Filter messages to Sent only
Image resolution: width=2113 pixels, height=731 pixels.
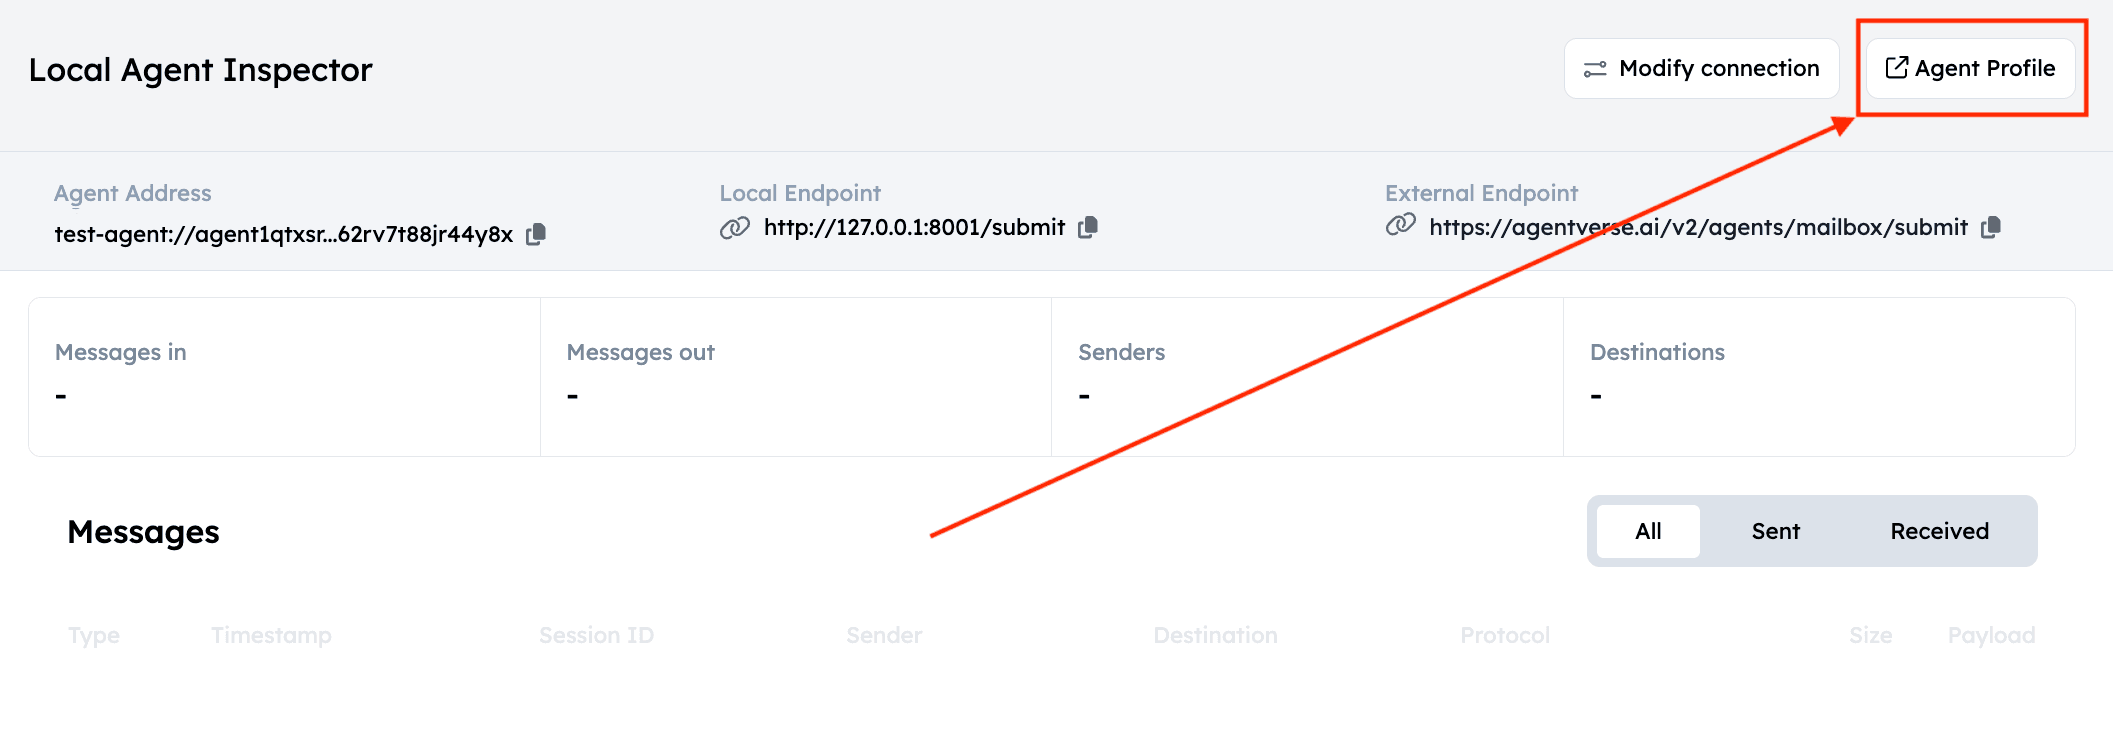tap(1775, 531)
